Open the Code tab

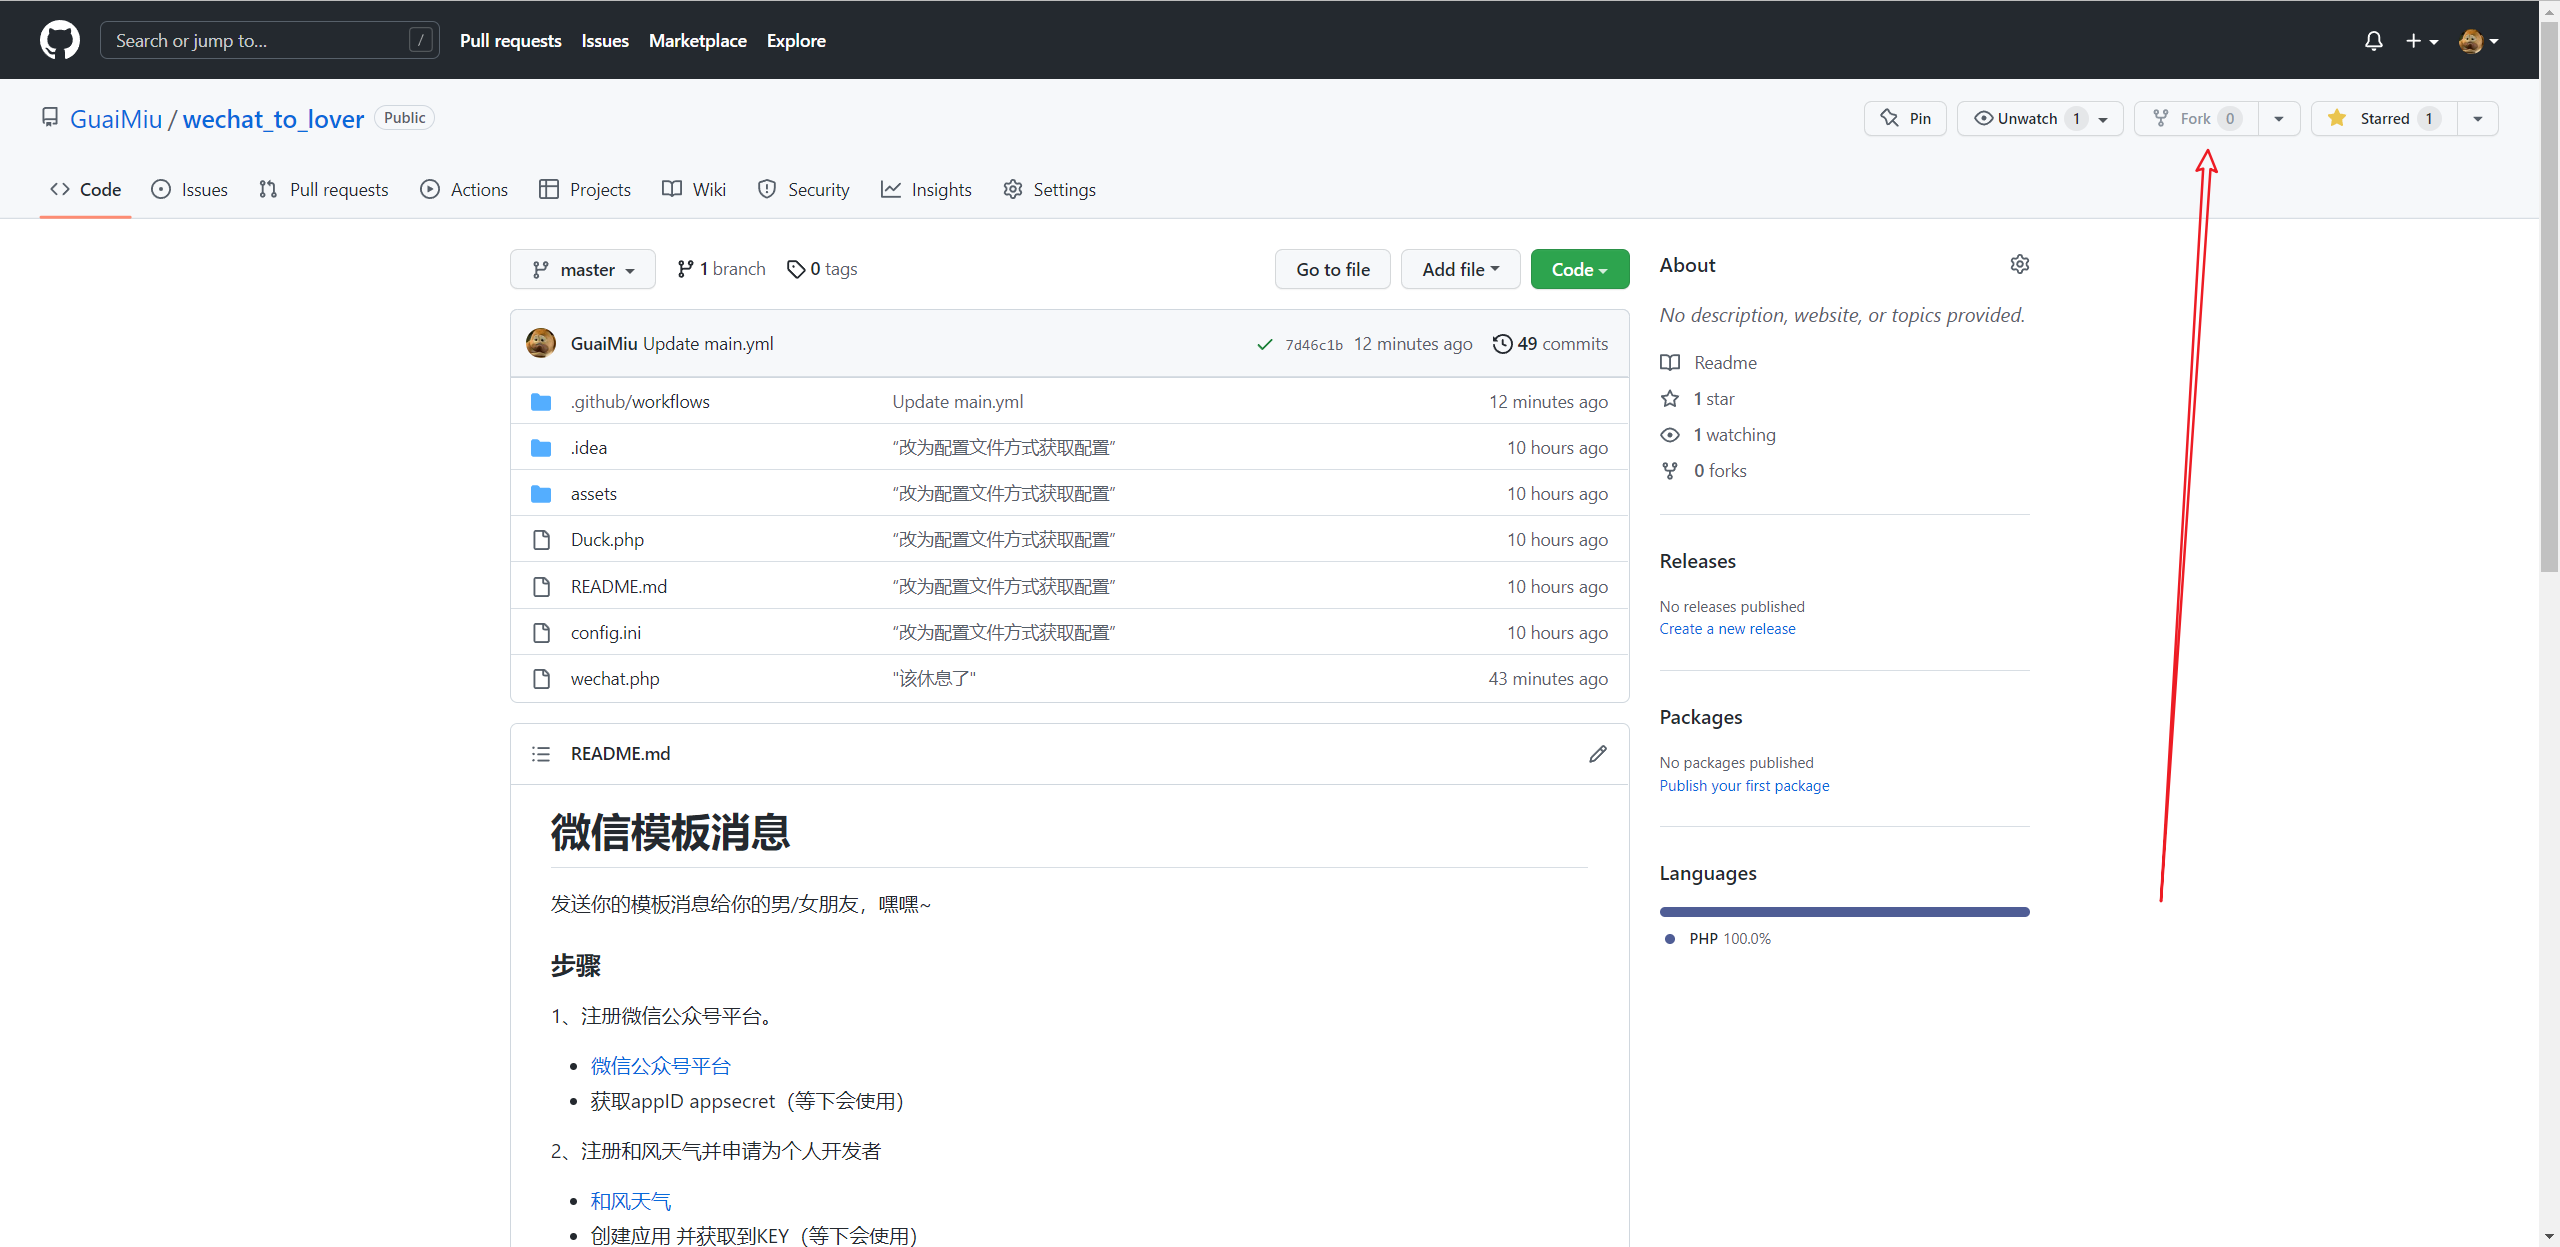click(86, 189)
